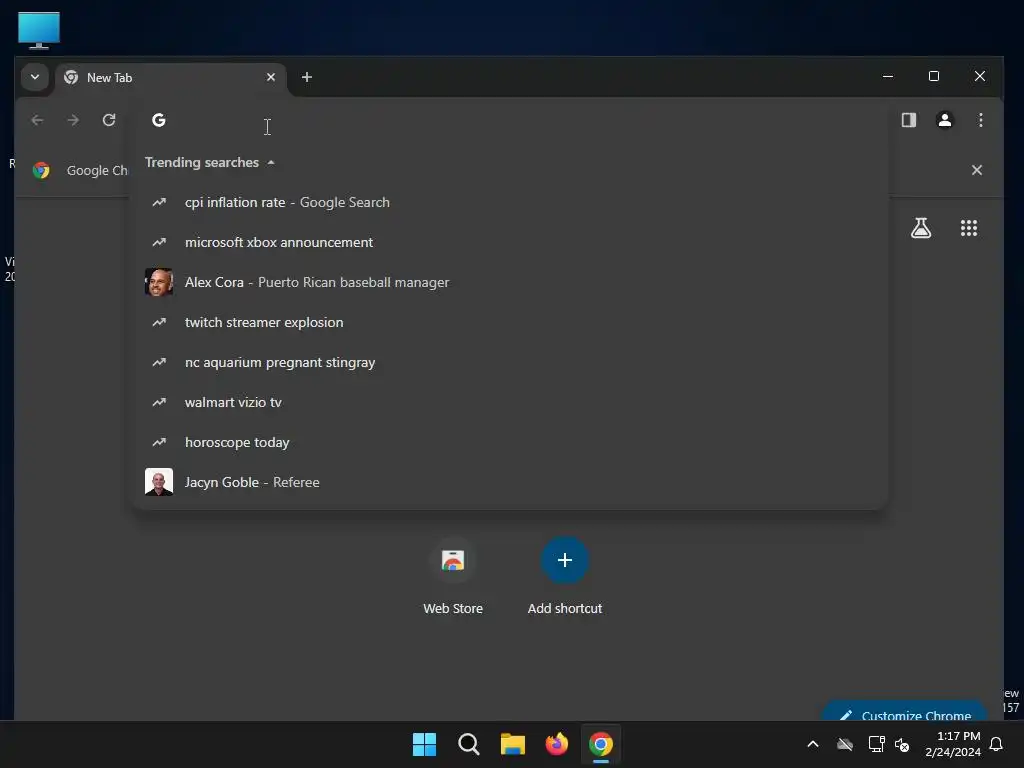Image resolution: width=1024 pixels, height=768 pixels.
Task: Launch Firefox from the taskbar
Action: 556,744
